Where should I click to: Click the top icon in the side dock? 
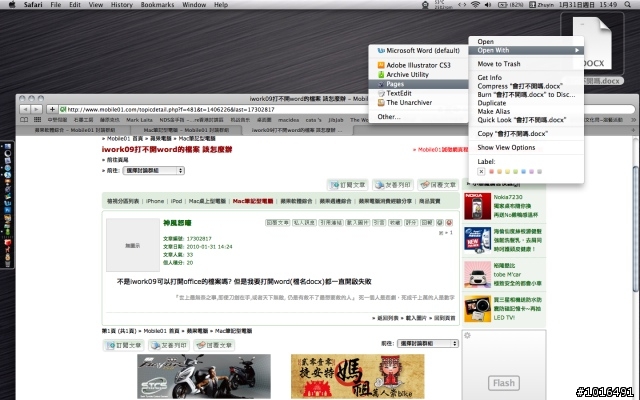click(x=7, y=146)
